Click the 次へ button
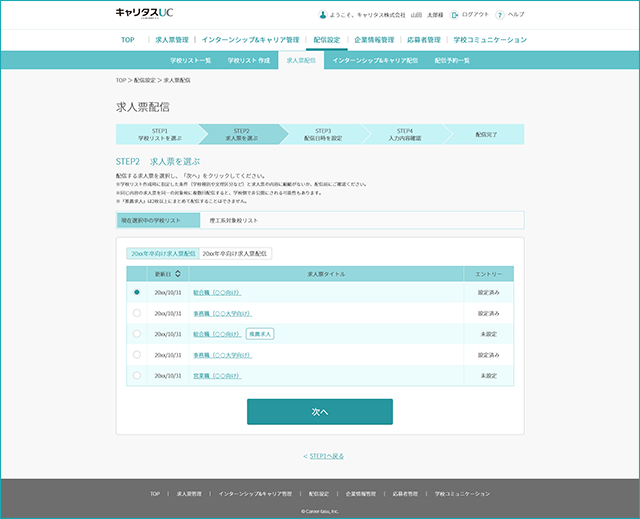640x519 pixels. click(x=320, y=412)
